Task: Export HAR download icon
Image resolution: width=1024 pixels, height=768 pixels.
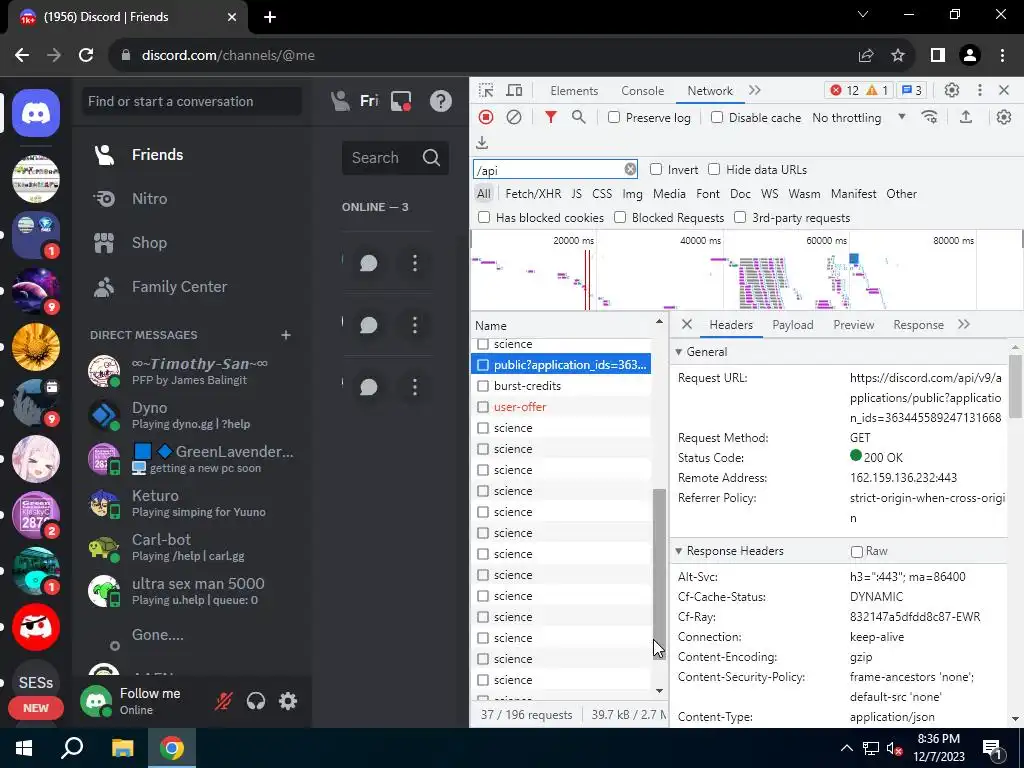Action: (x=482, y=142)
